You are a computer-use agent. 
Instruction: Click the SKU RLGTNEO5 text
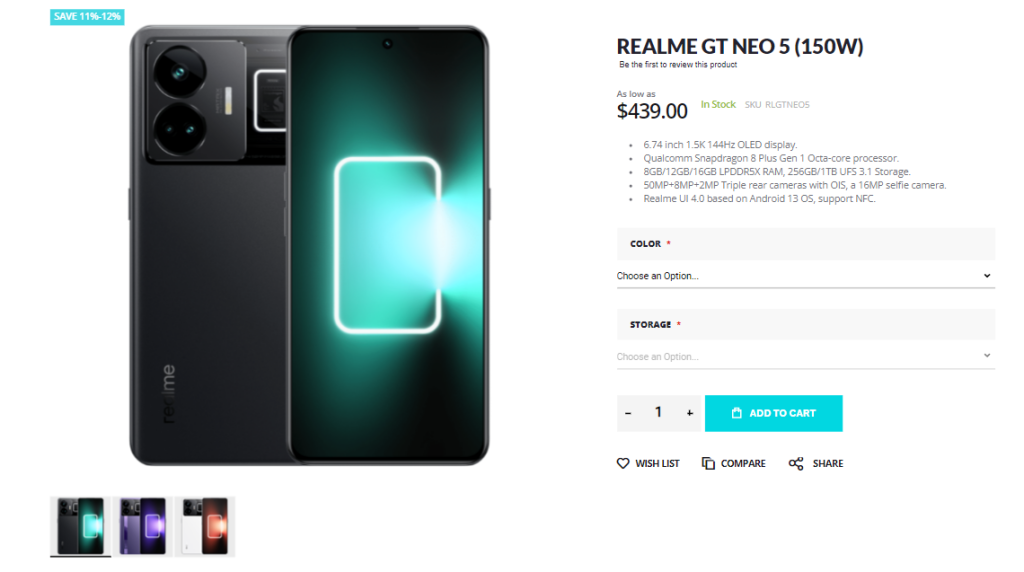(777, 104)
